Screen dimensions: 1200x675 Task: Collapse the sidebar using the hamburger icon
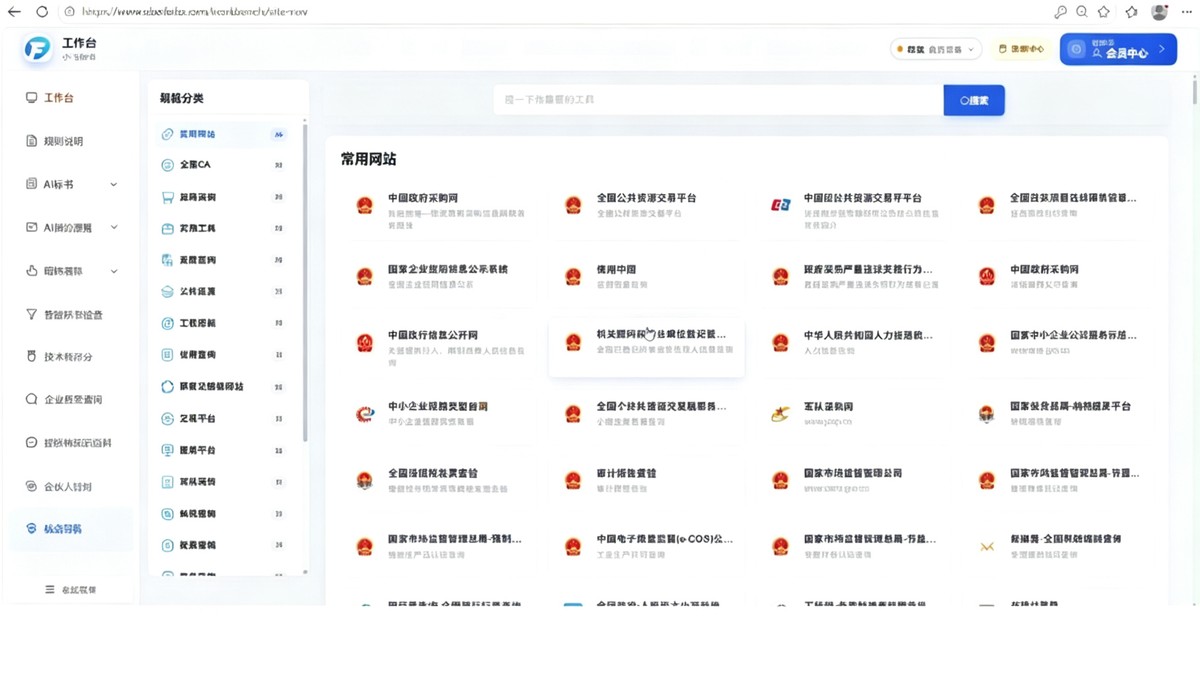click(x=50, y=590)
